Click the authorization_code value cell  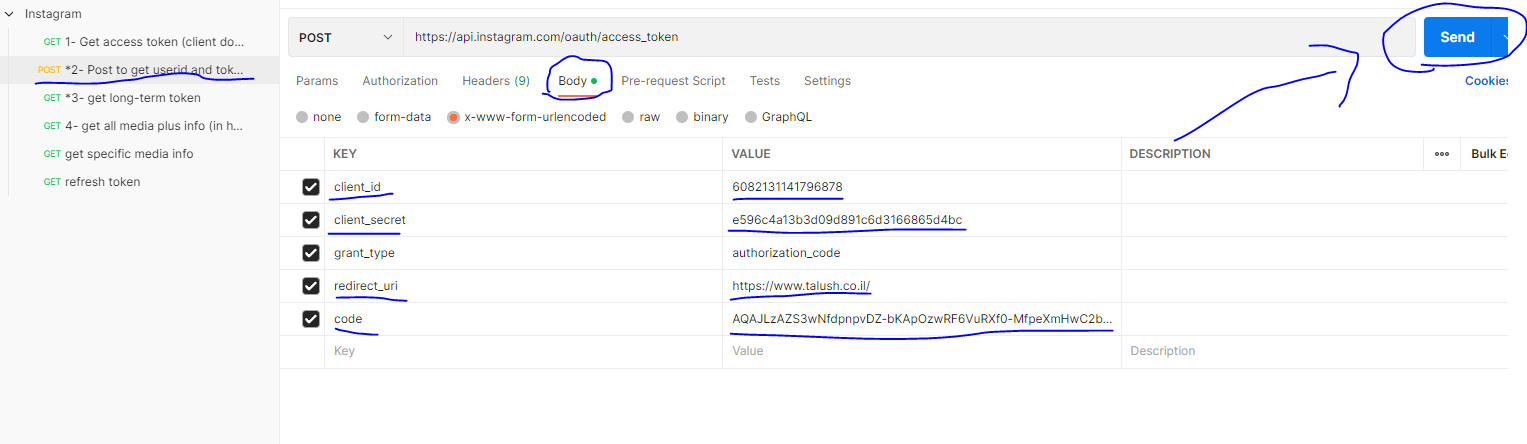[922, 253]
